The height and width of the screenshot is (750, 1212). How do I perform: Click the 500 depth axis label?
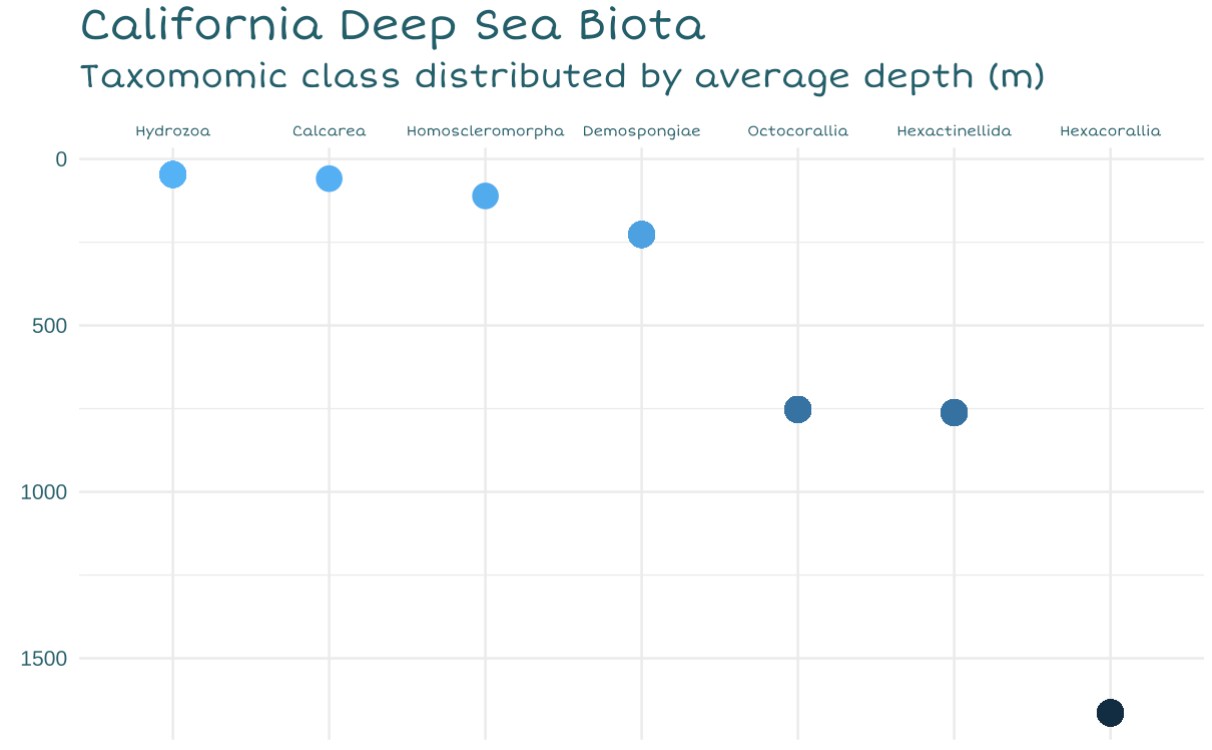click(x=50, y=326)
